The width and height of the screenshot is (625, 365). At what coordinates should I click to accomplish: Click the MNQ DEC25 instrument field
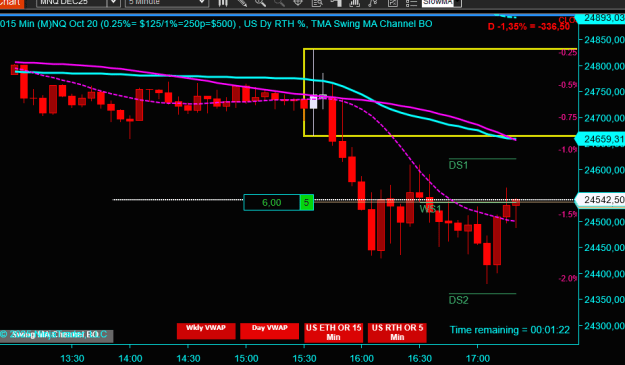(x=72, y=3)
